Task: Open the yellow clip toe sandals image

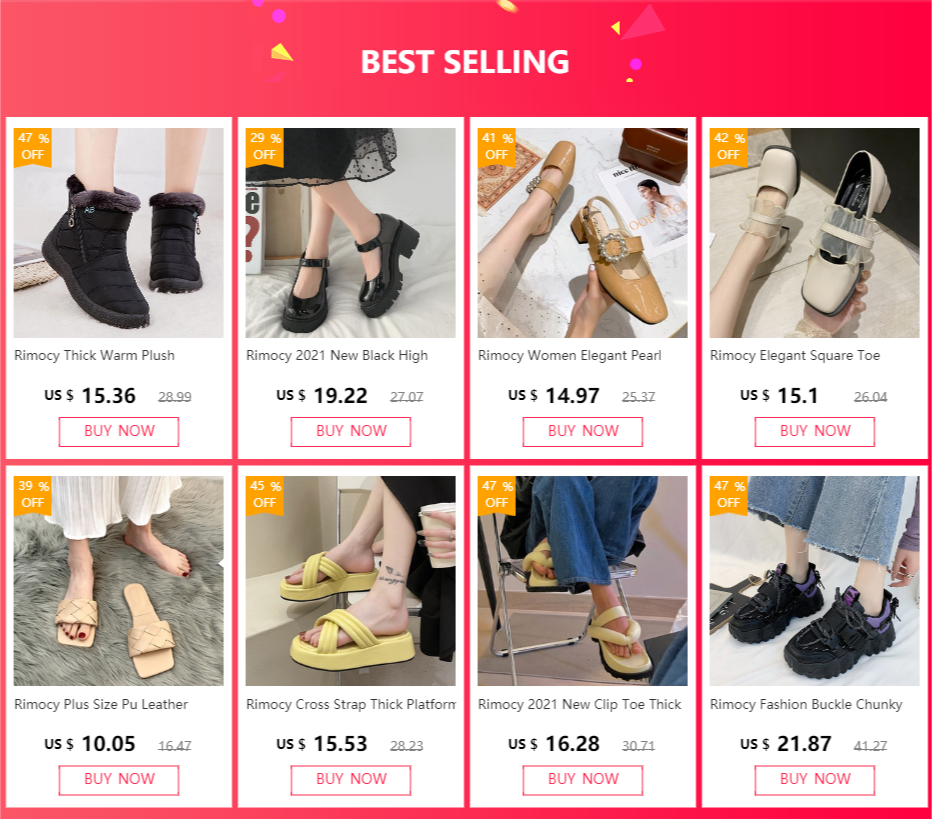Action: tap(582, 581)
